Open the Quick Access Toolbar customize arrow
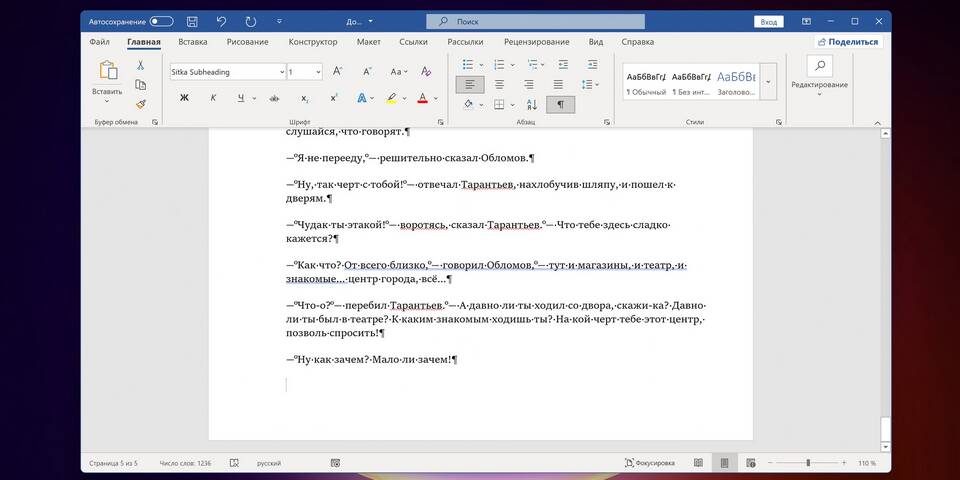 [279, 21]
